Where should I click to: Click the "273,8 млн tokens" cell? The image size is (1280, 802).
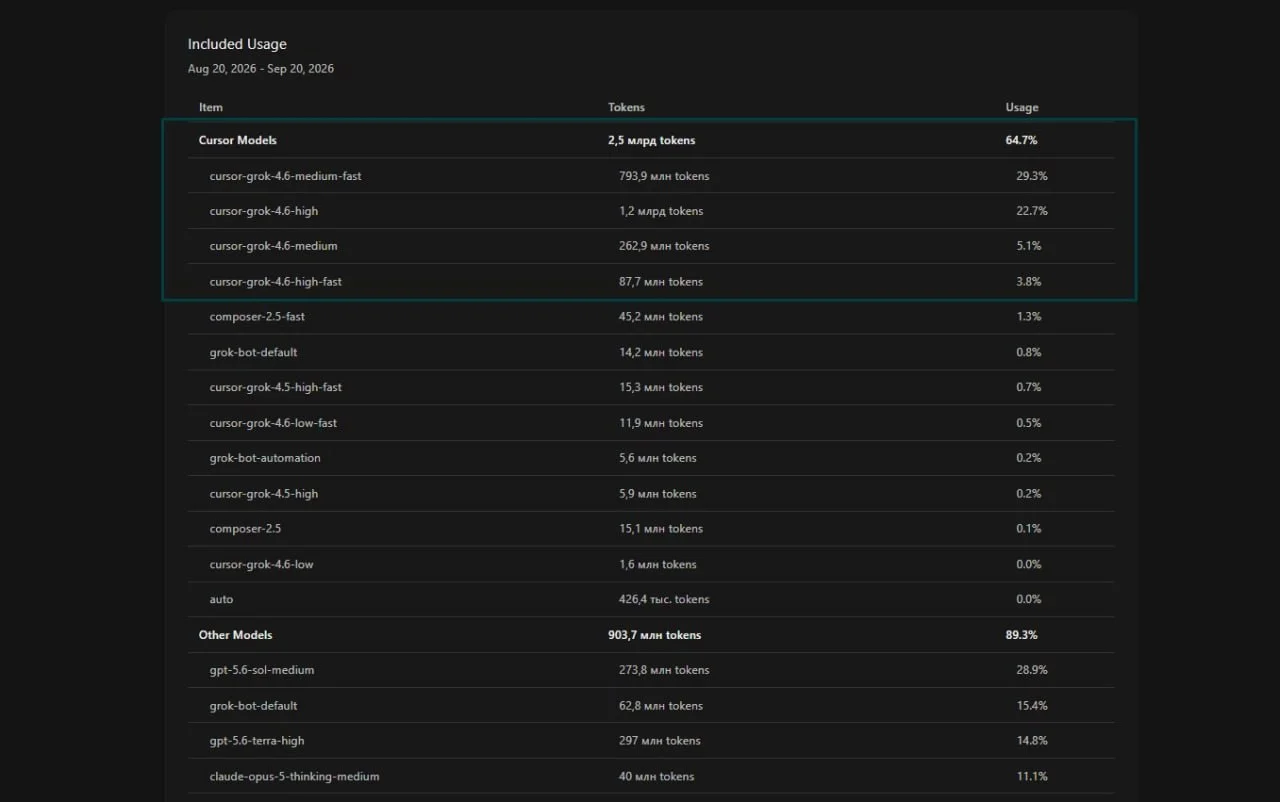coord(664,670)
